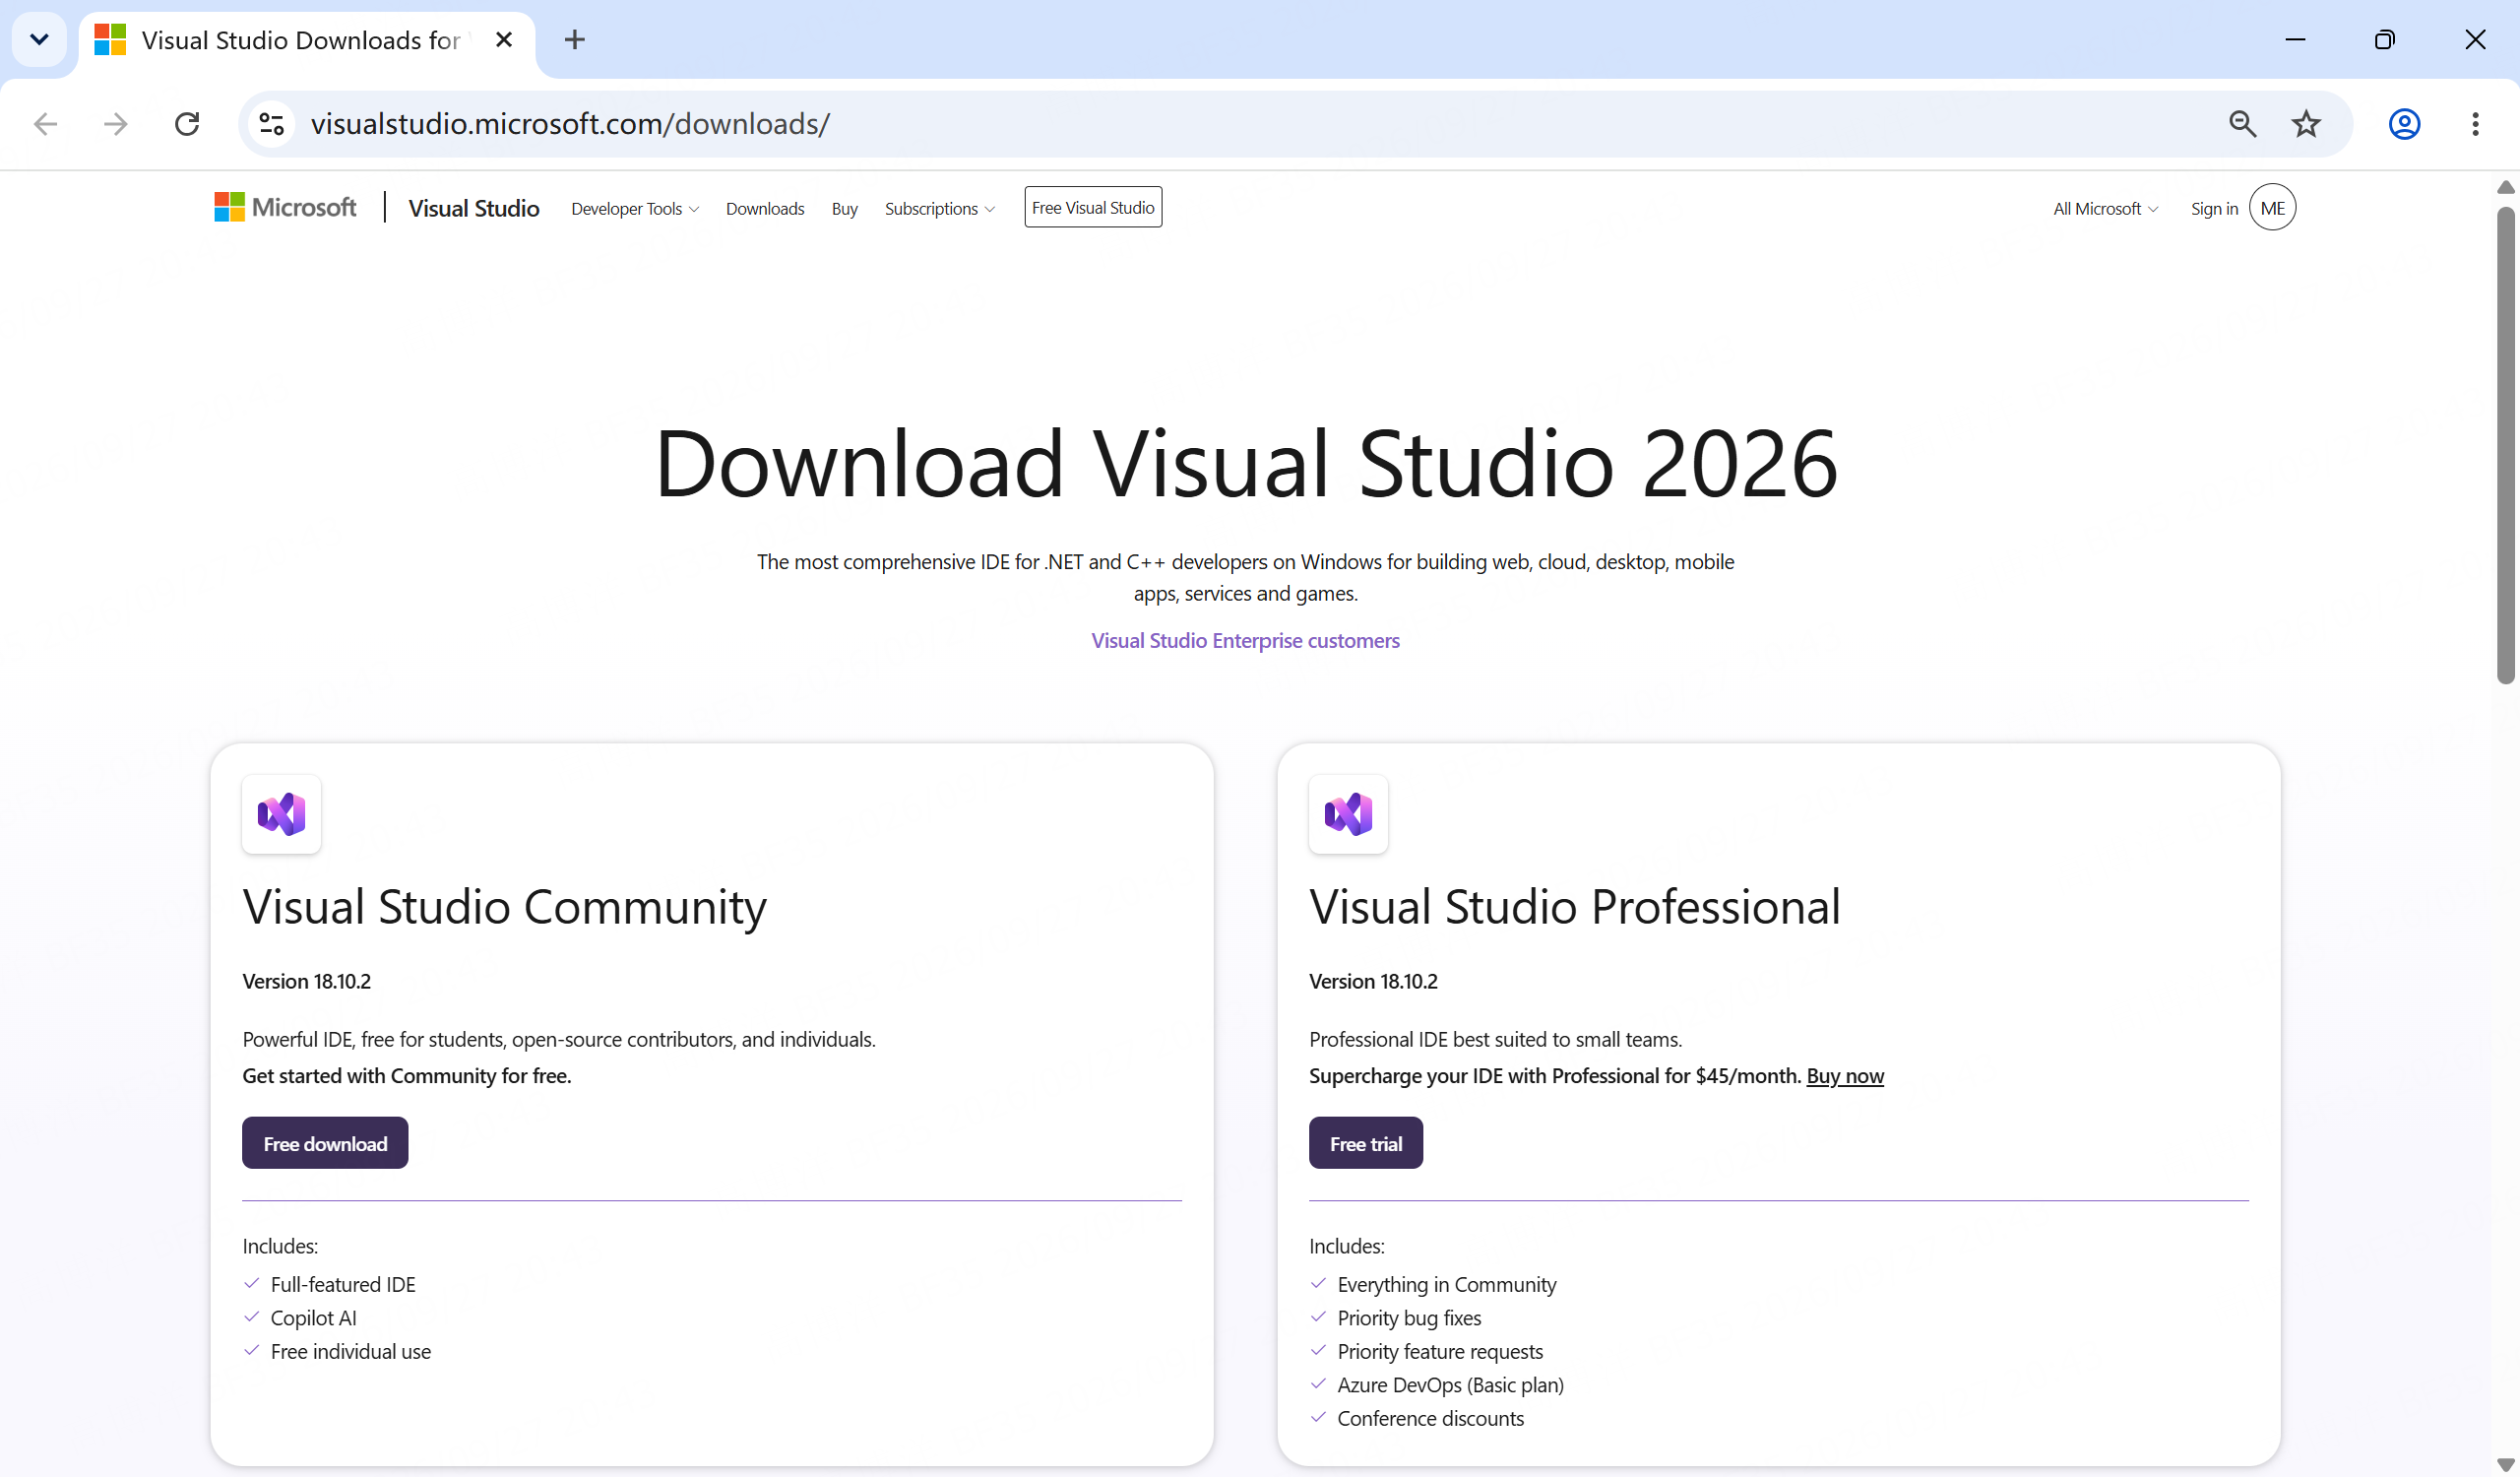Click the Visual Studio Community product icon
Screen dimensions: 2520x1477
point(281,814)
